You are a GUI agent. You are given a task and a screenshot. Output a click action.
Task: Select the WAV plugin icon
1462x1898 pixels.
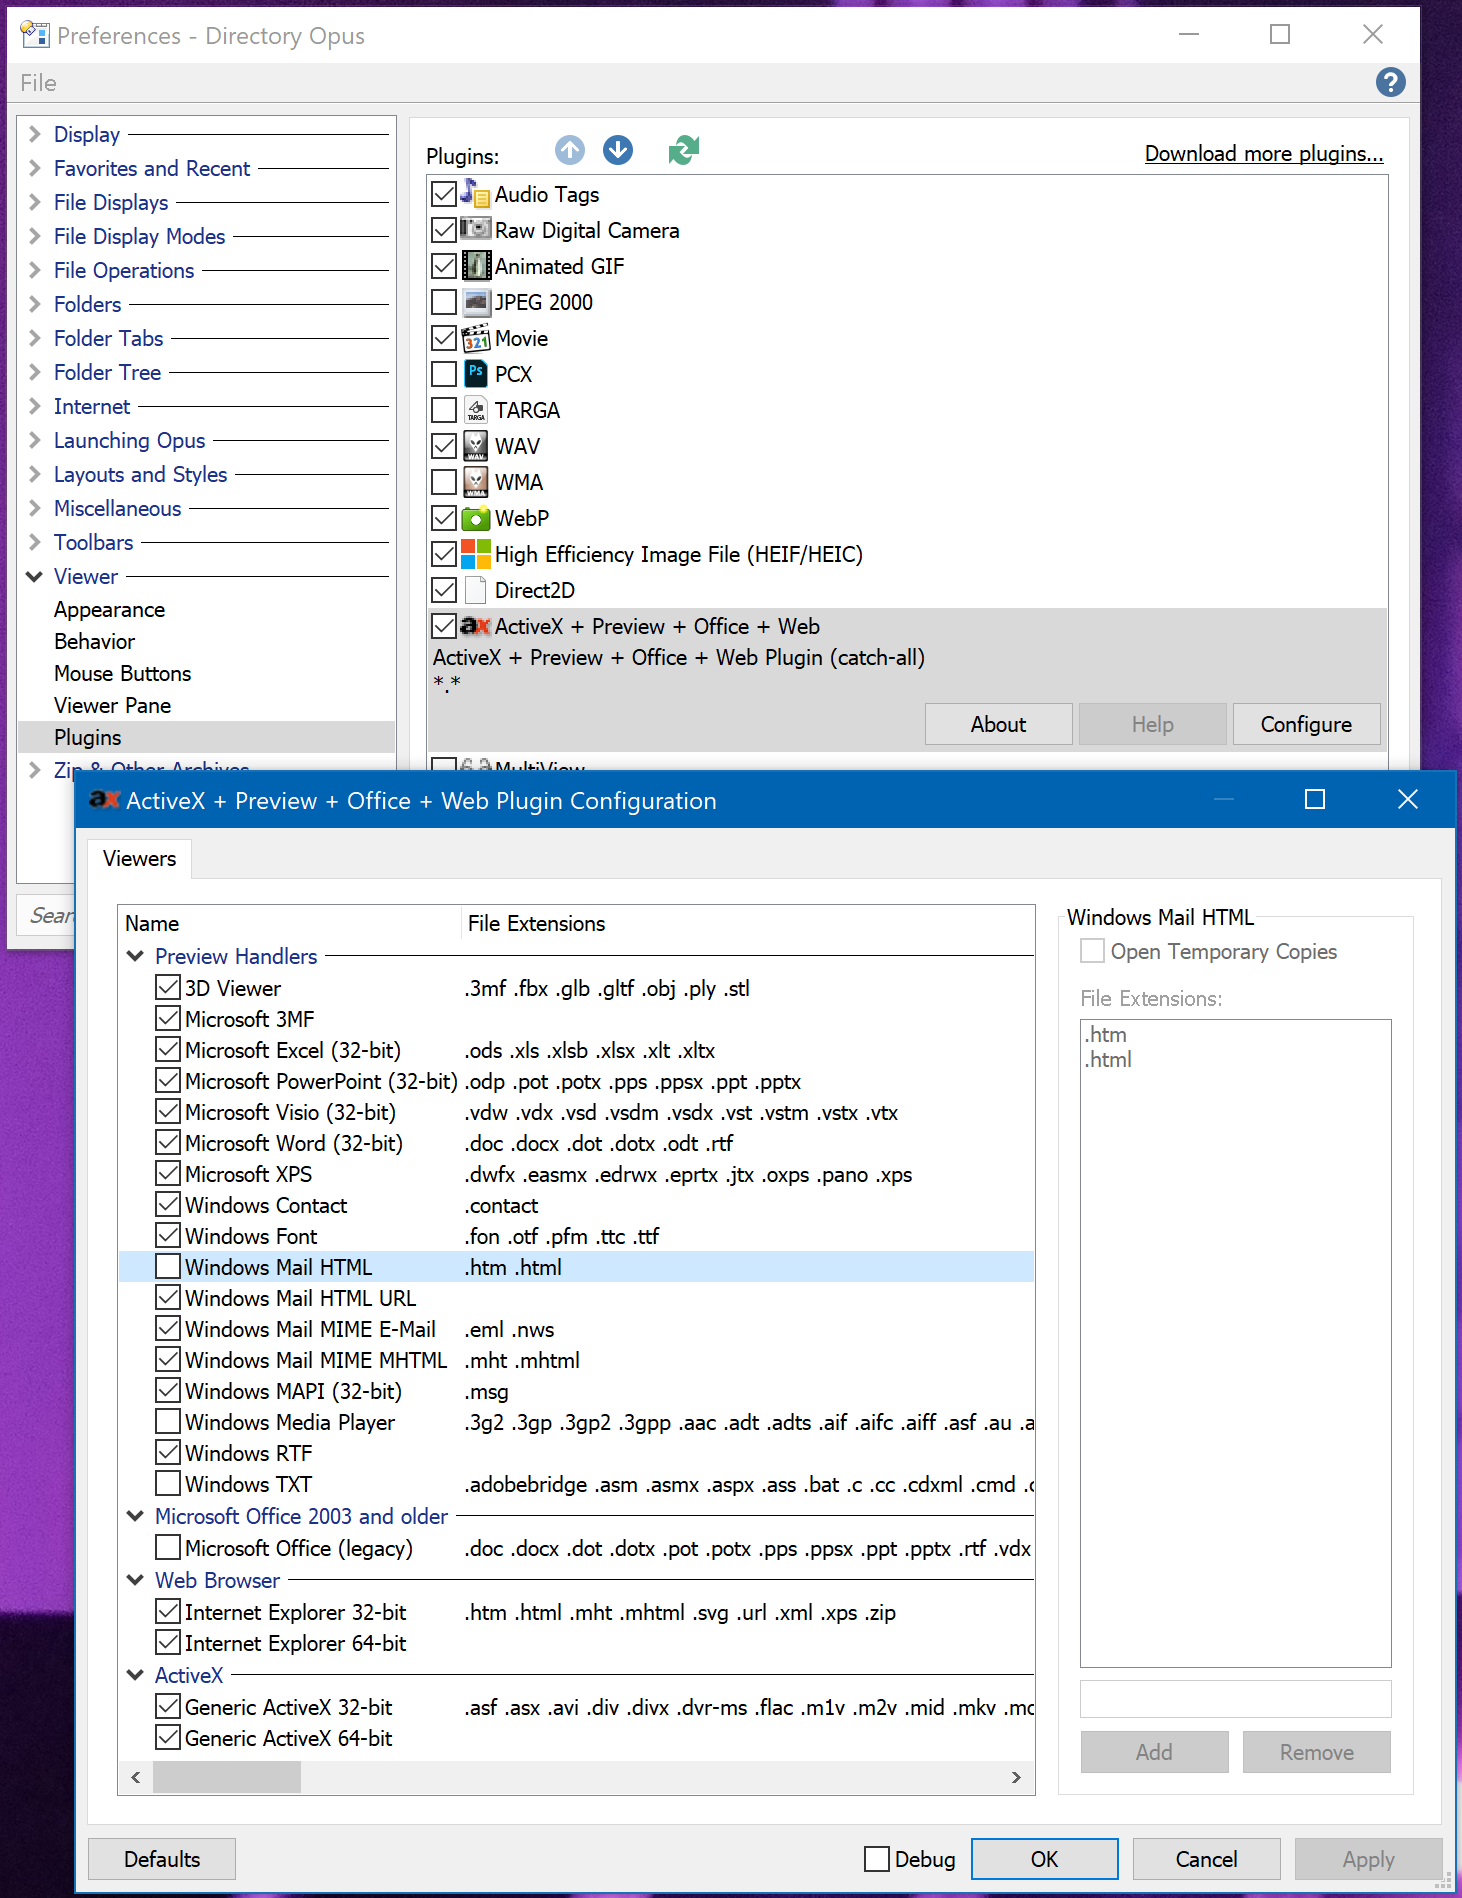tap(475, 445)
